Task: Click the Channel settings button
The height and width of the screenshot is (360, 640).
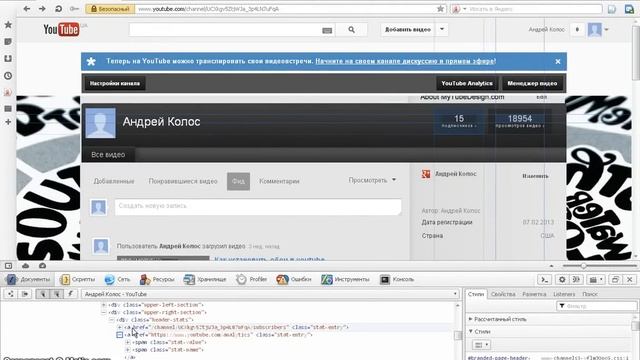Action: (x=115, y=83)
